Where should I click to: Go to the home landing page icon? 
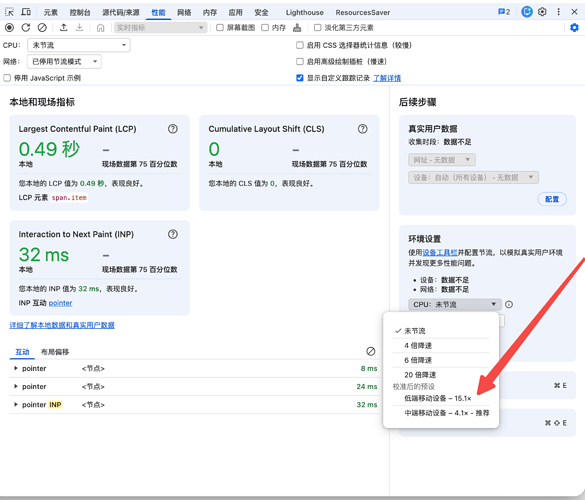[100, 28]
